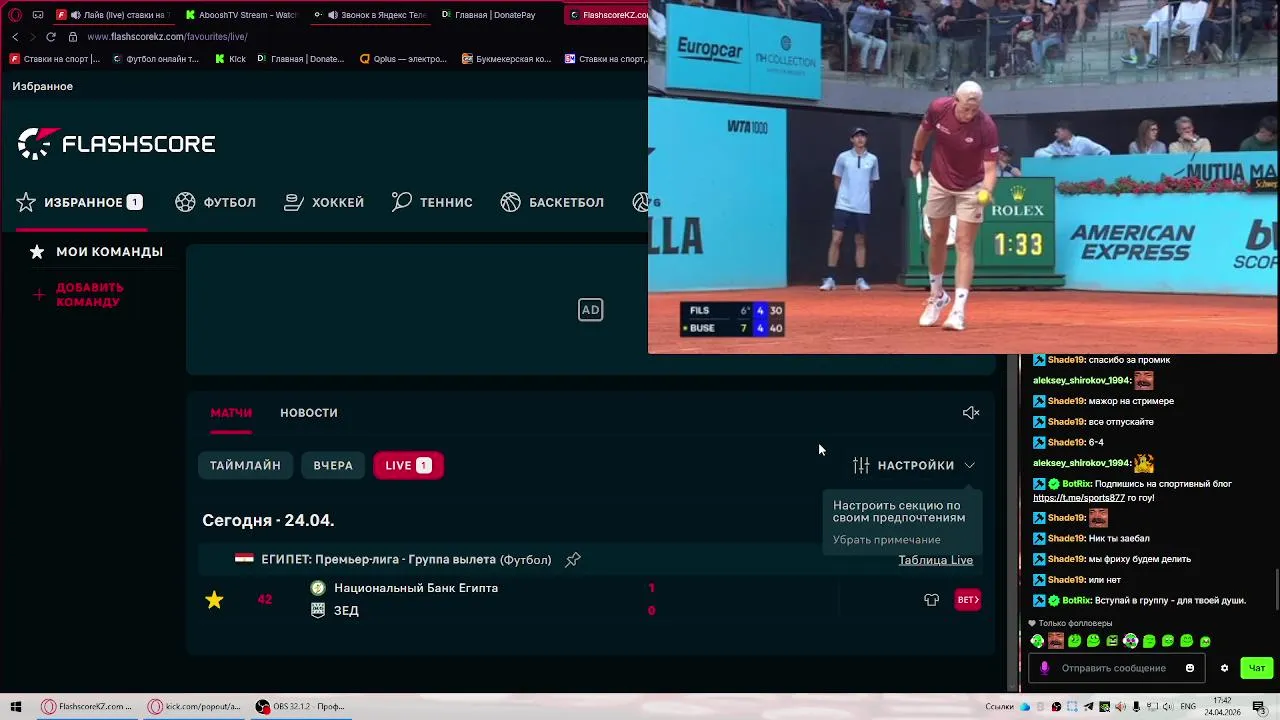This screenshot has width=1280, height=720.
Task: Toggle the pin for the Egypt league
Action: pyautogui.click(x=573, y=560)
